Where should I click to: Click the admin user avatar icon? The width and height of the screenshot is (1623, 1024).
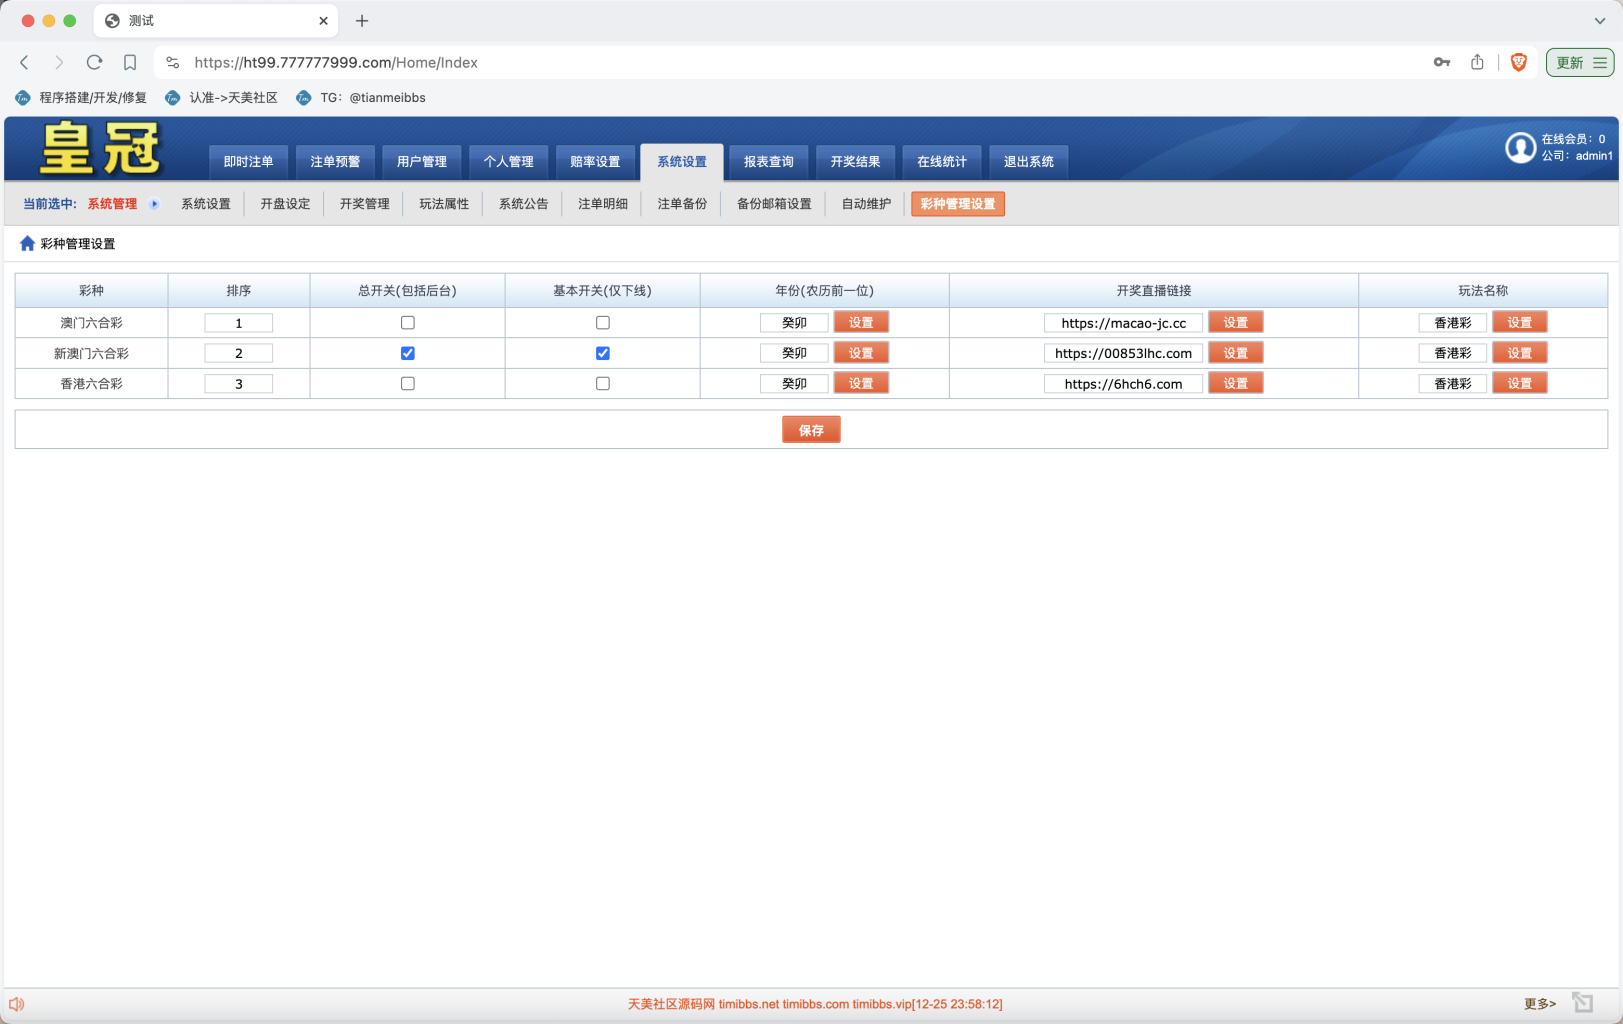[x=1520, y=148]
